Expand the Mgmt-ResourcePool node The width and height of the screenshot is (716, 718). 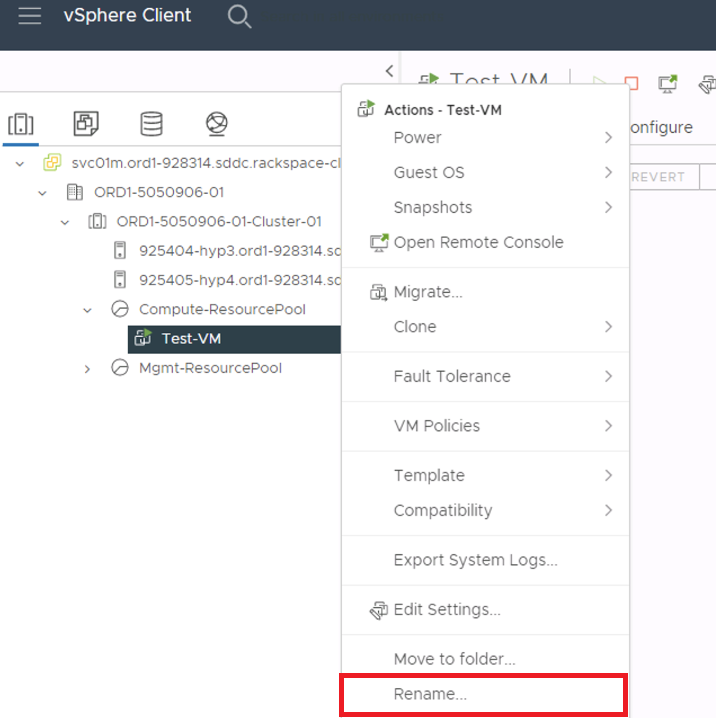click(x=87, y=369)
